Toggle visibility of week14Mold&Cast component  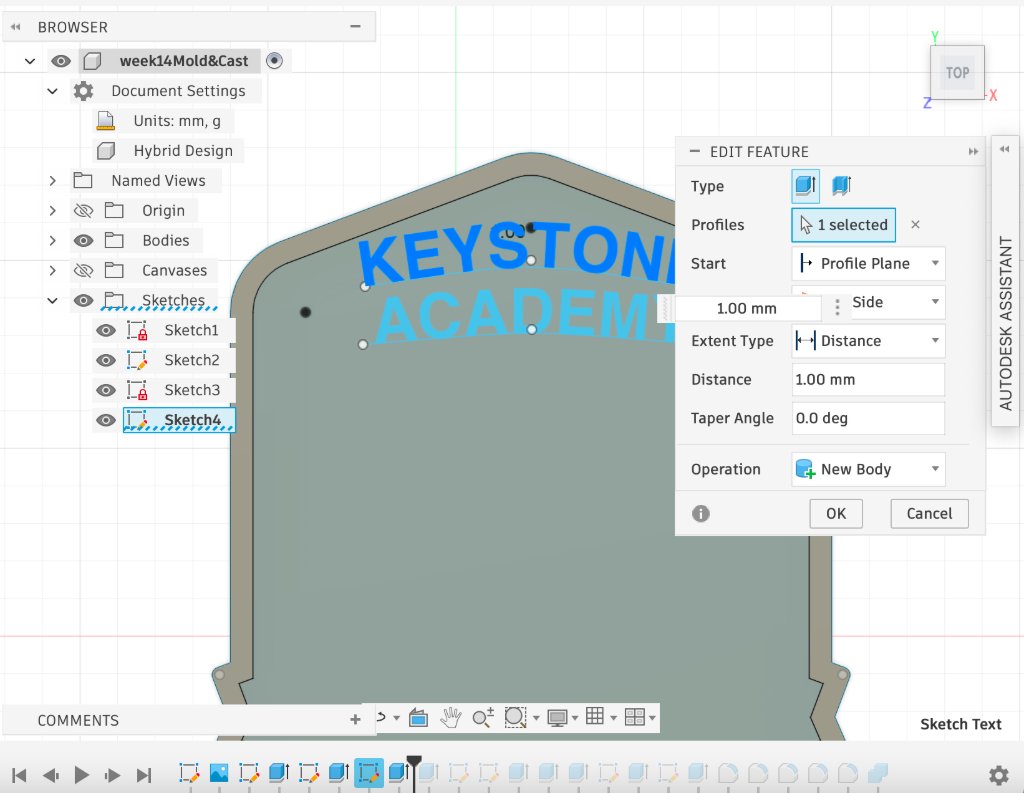tap(61, 61)
